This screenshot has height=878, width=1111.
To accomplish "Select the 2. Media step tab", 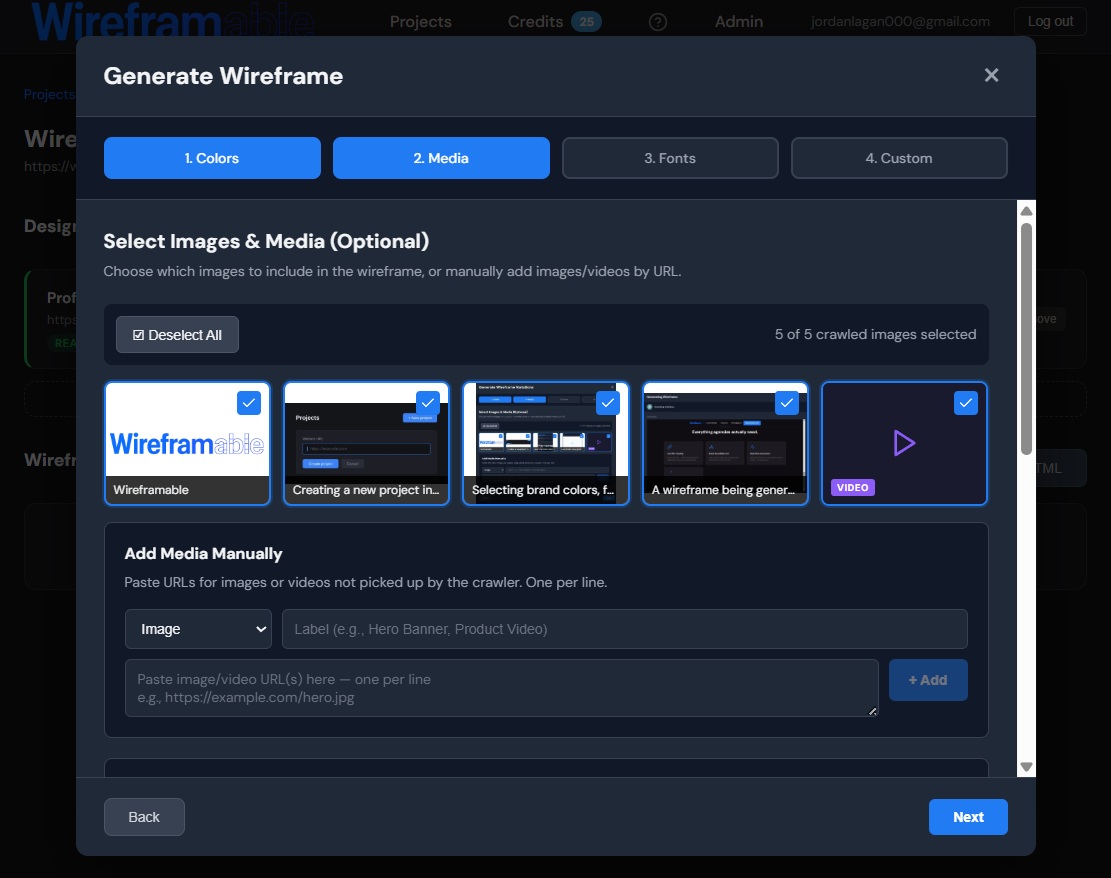I will 441,158.
